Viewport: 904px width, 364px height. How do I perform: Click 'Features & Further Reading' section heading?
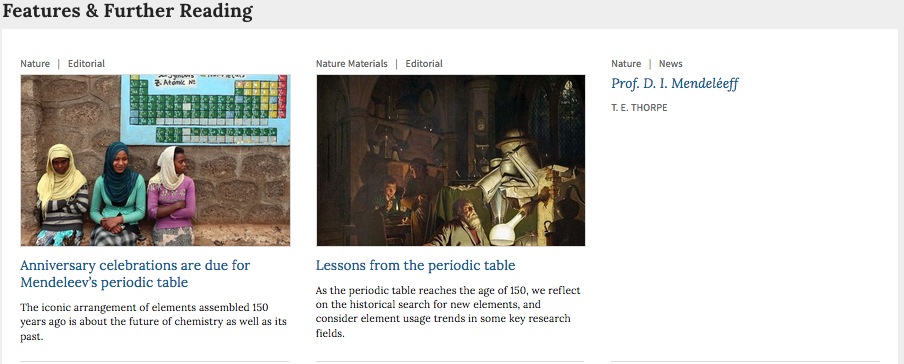(x=127, y=11)
